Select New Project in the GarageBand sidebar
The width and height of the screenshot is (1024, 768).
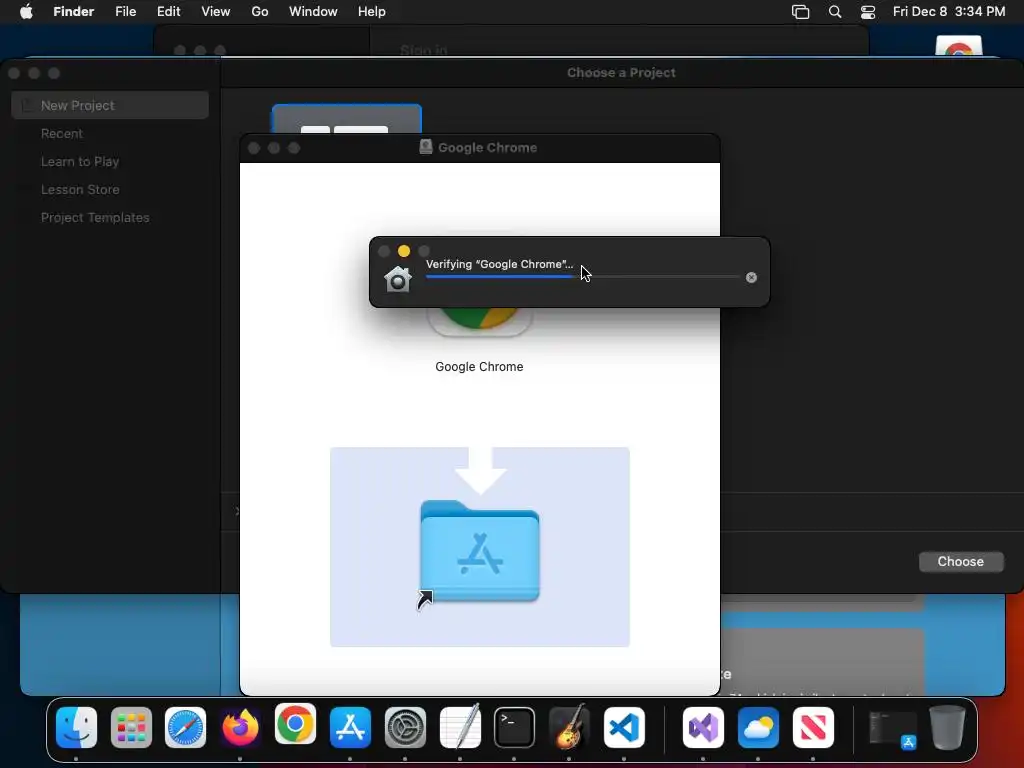(110, 105)
